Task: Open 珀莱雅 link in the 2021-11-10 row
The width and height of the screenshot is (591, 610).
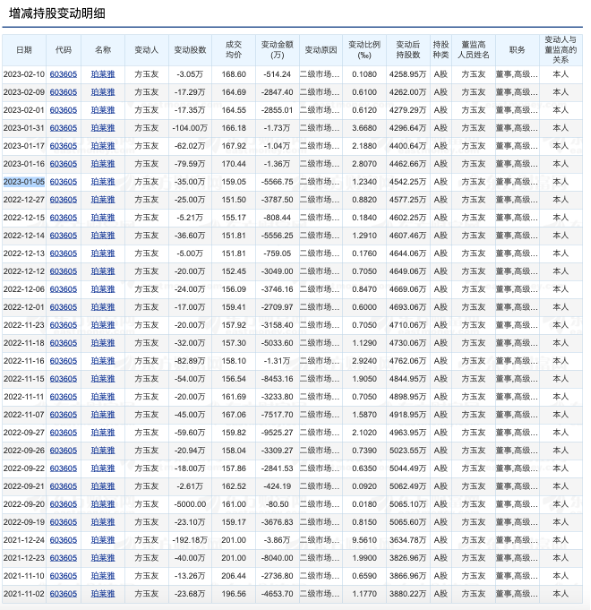Action: click(x=103, y=576)
